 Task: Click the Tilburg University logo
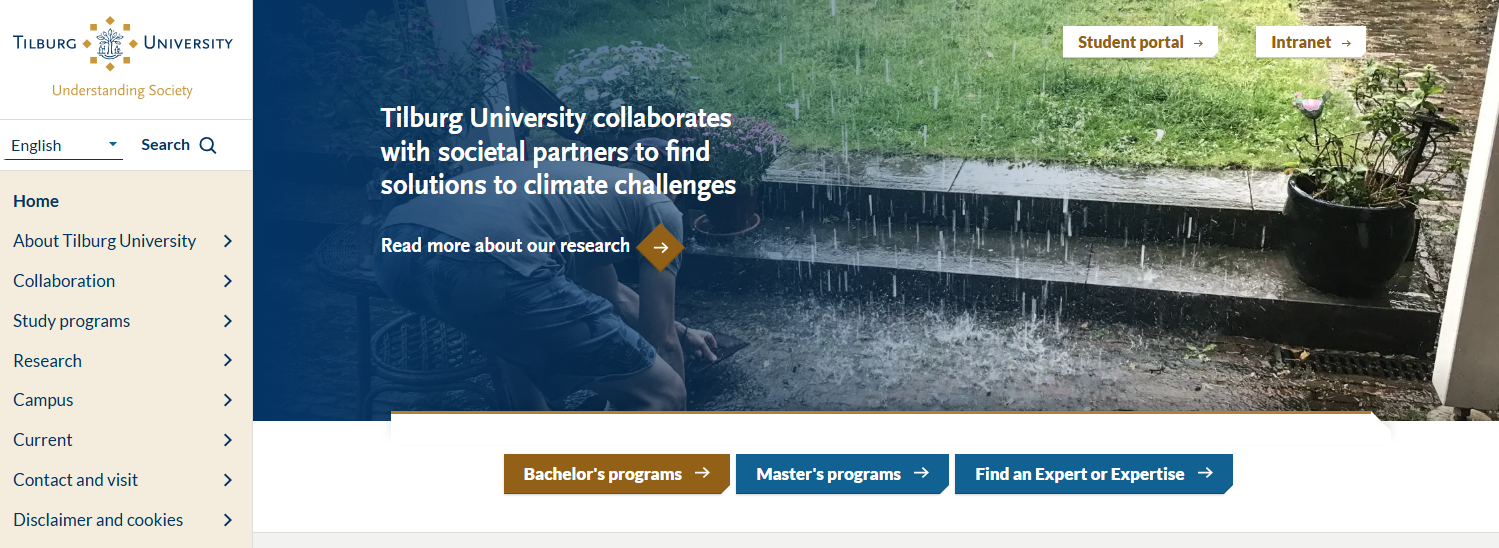pyautogui.click(x=122, y=44)
